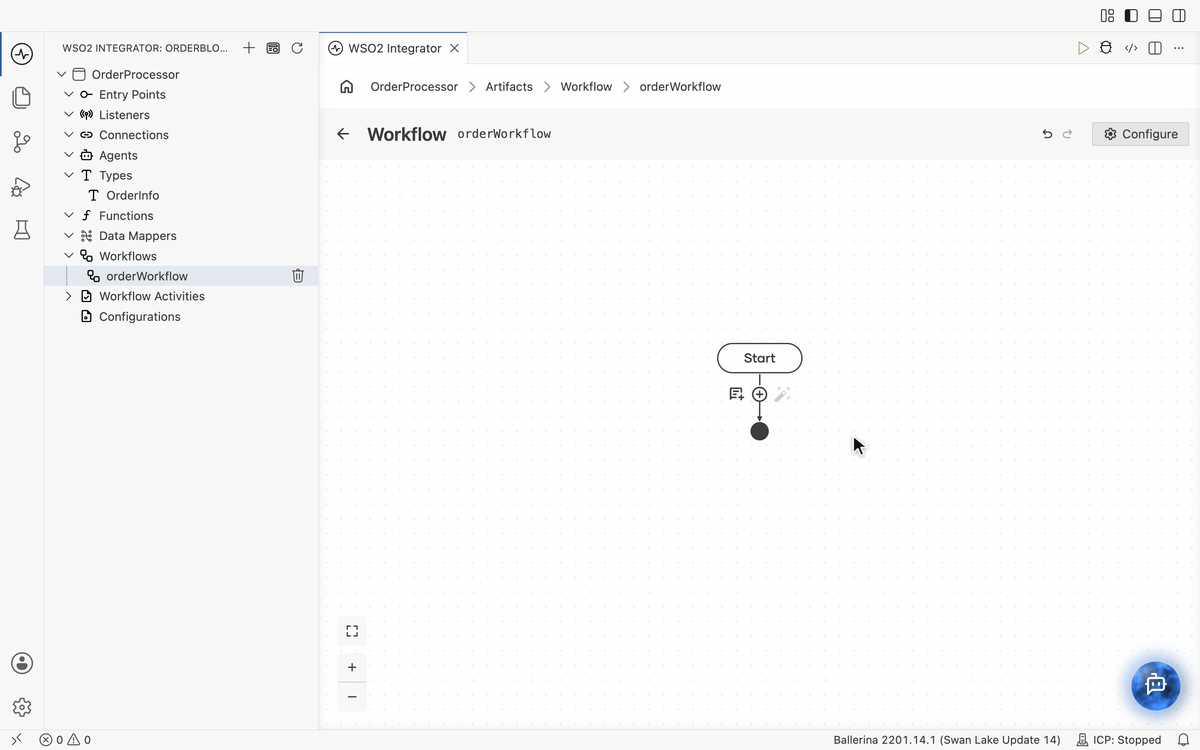Select the WSO2 Integrator editor tab
The width and height of the screenshot is (1200, 750).
tap(393, 48)
